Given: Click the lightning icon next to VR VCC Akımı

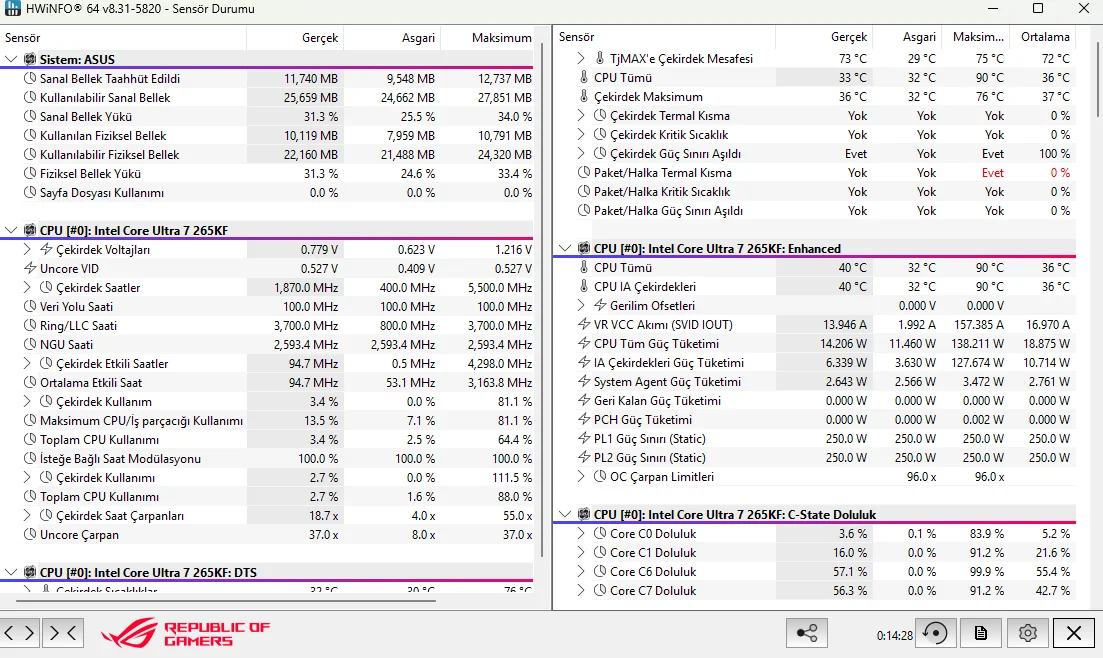Looking at the screenshot, I should 583,324.
